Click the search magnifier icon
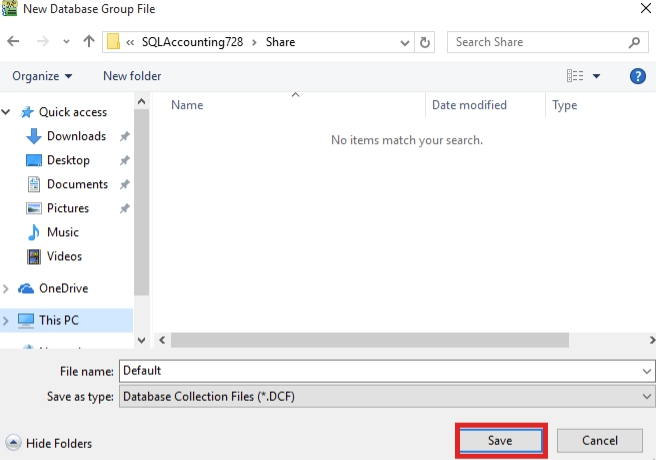This screenshot has height=460, width=656. point(634,42)
